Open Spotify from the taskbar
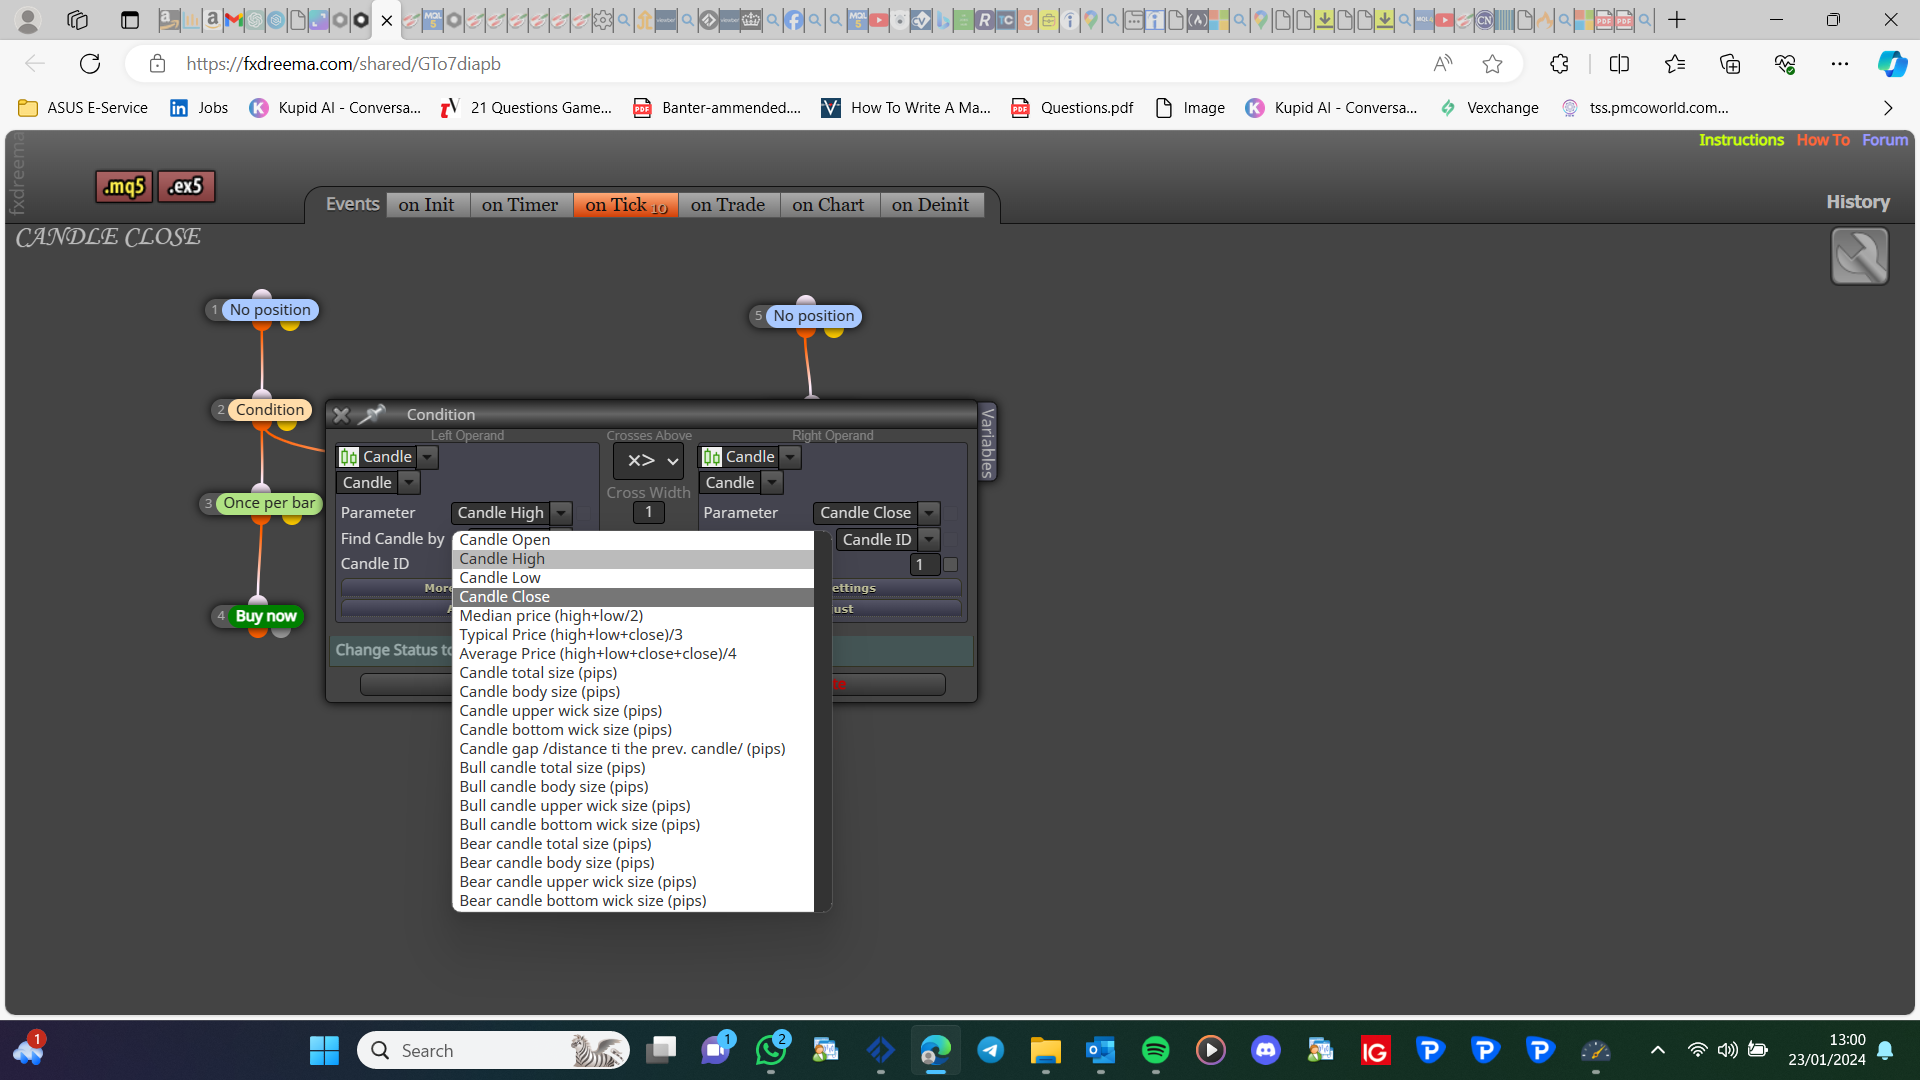Screen dimensions: 1920x1080 1155,1050
